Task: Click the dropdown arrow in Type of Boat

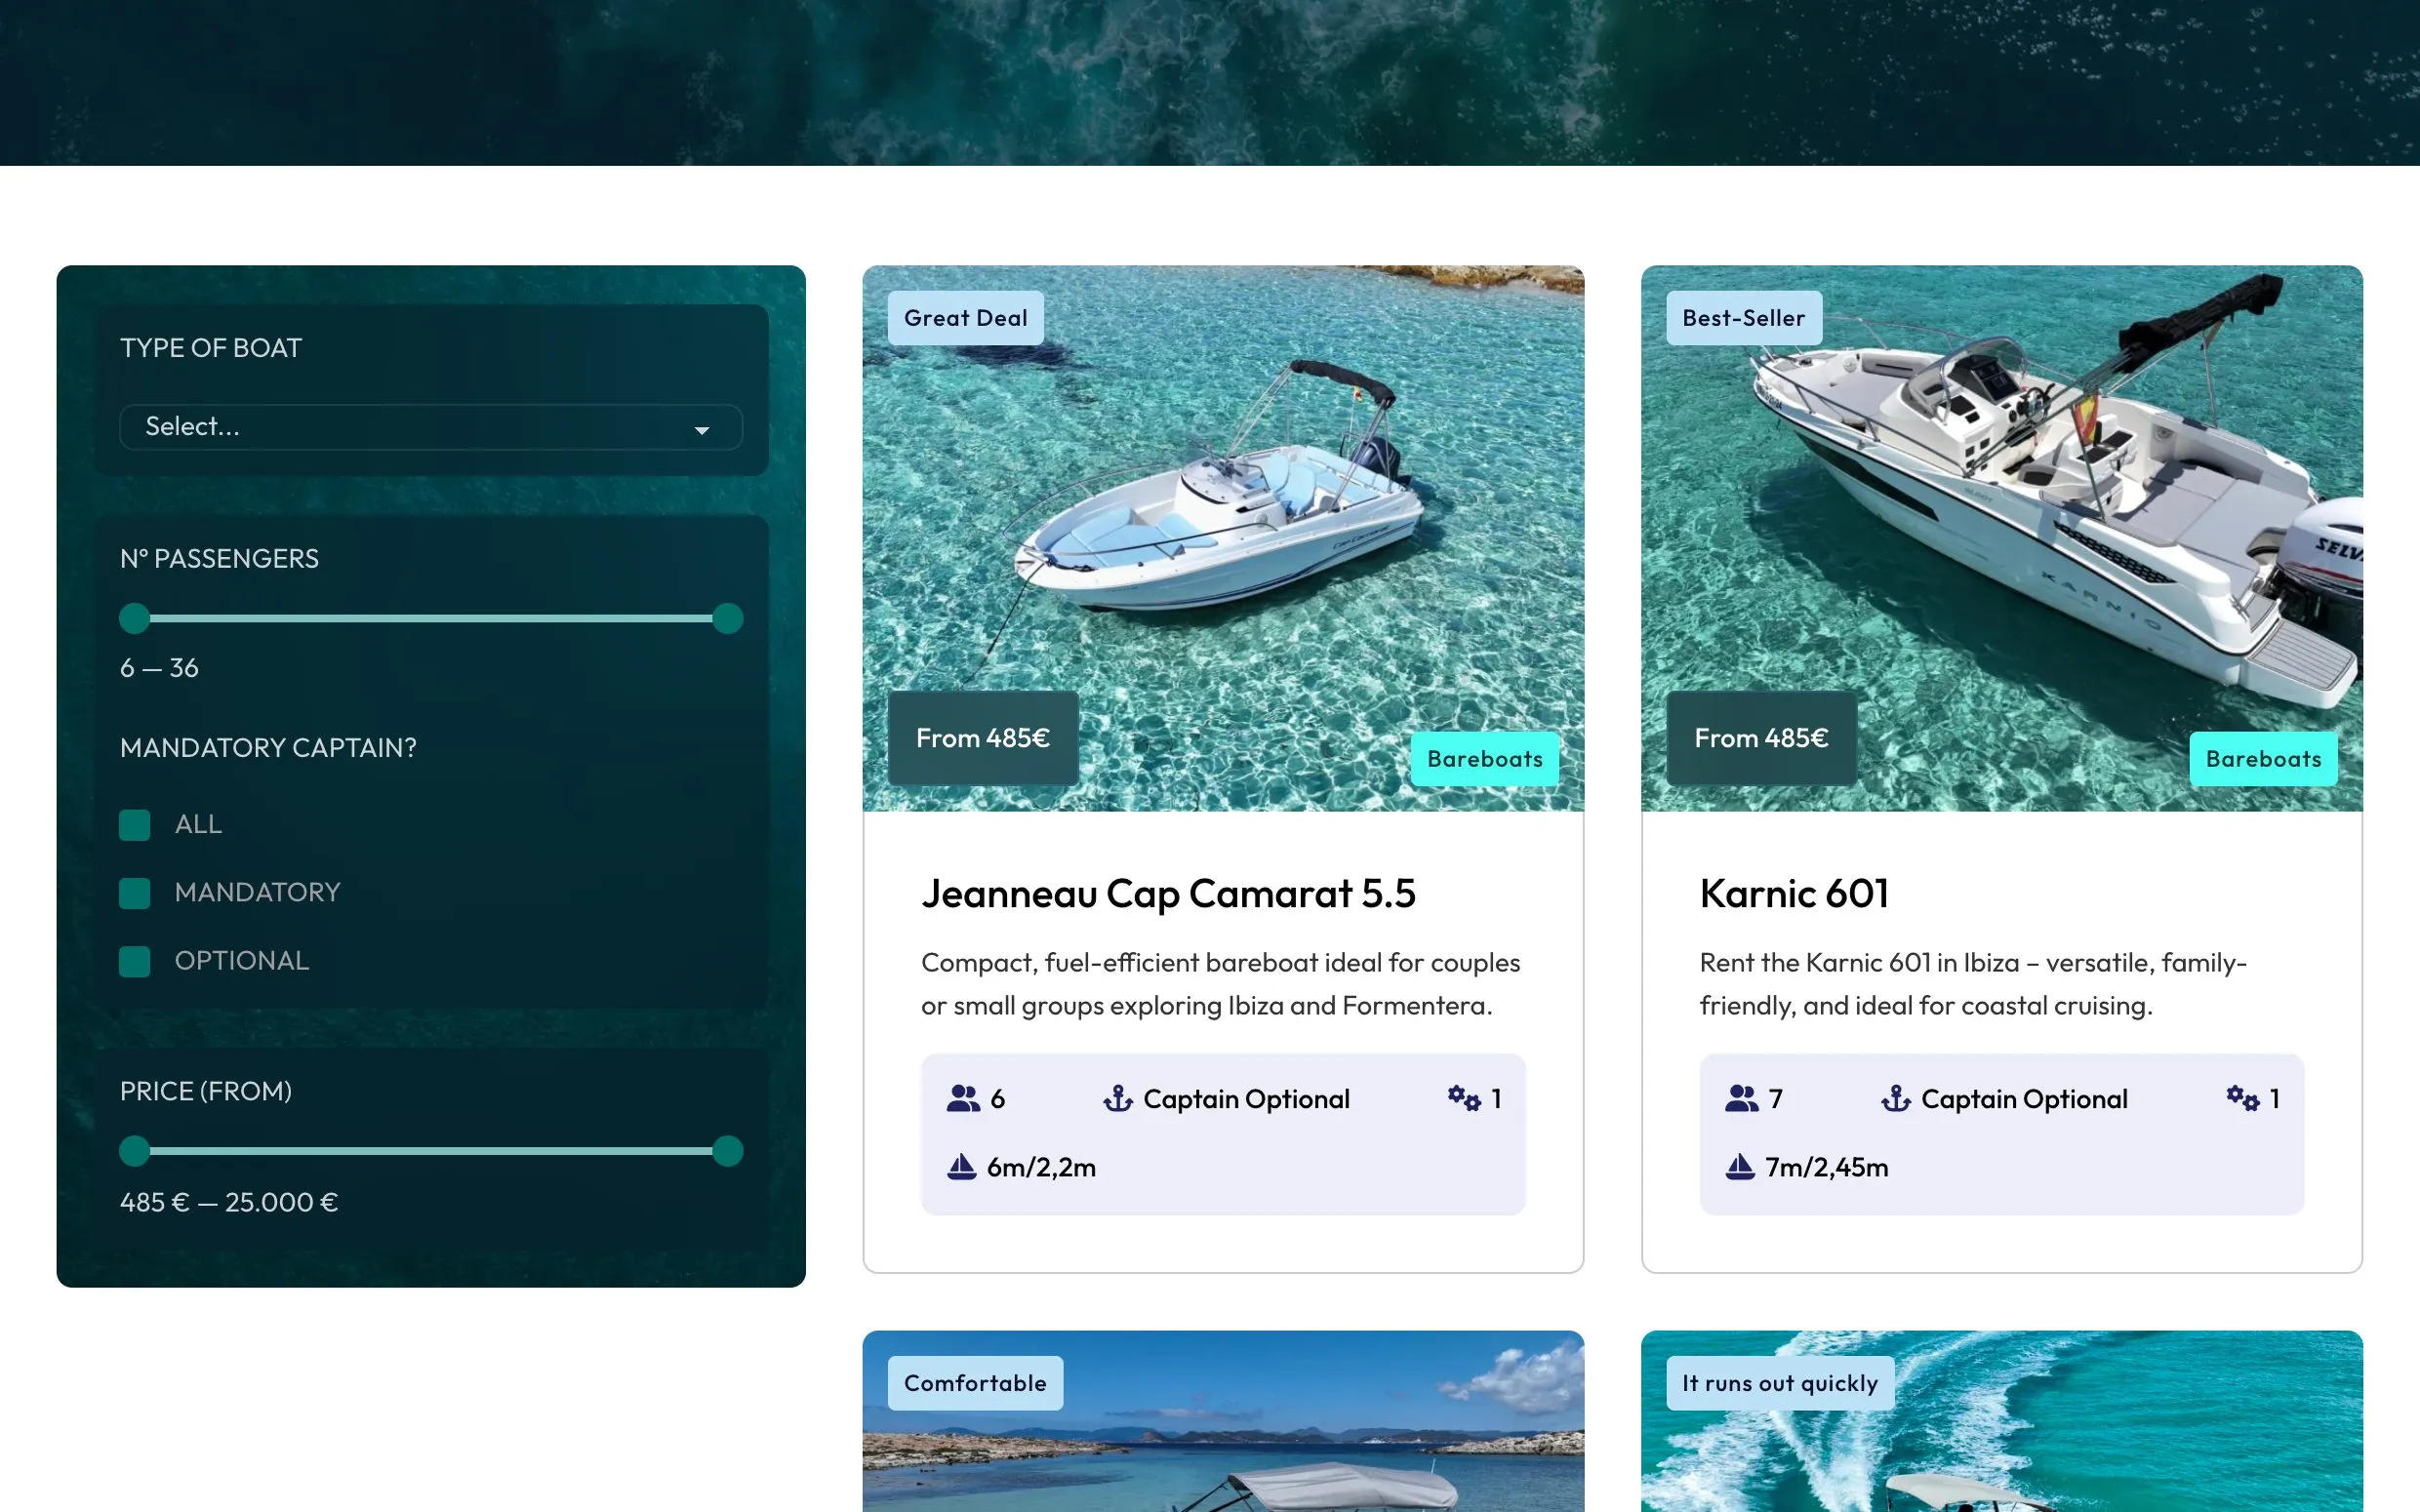Action: tap(702, 430)
